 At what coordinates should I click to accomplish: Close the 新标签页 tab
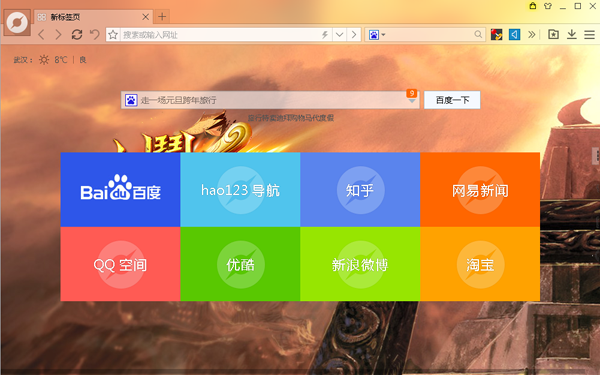145,17
